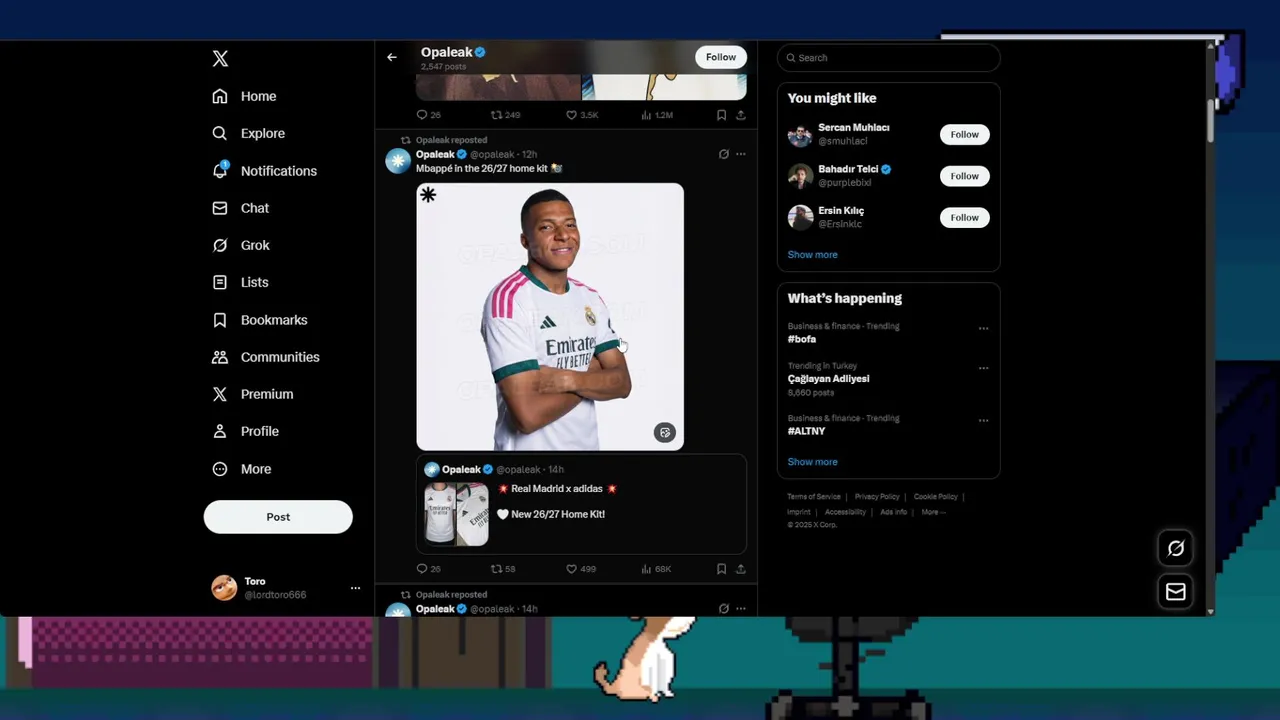Open the floating Messages envelope button
Image resolution: width=1280 pixels, height=720 pixels.
tap(1176, 592)
